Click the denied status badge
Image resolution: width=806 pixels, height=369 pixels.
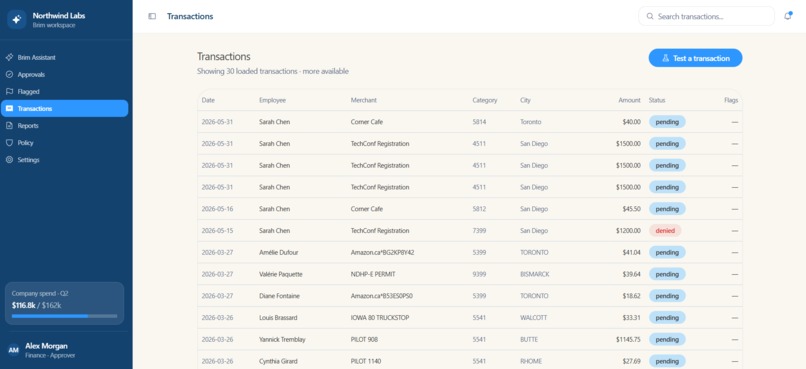665,231
